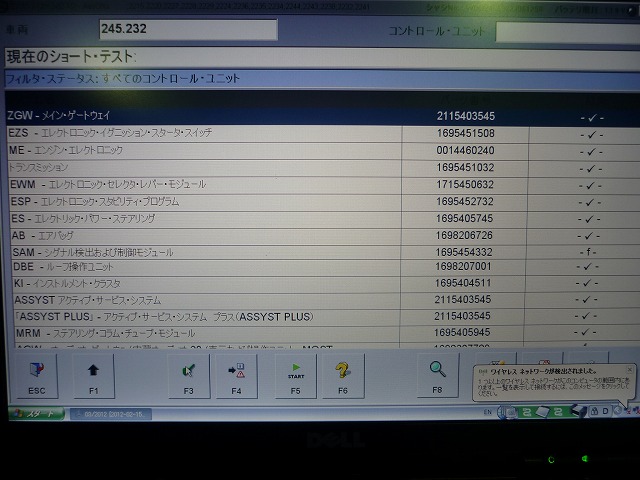Screen dimensions: 640x480
Task: Click the checkmark status in AB row
Action: click(x=589, y=236)
